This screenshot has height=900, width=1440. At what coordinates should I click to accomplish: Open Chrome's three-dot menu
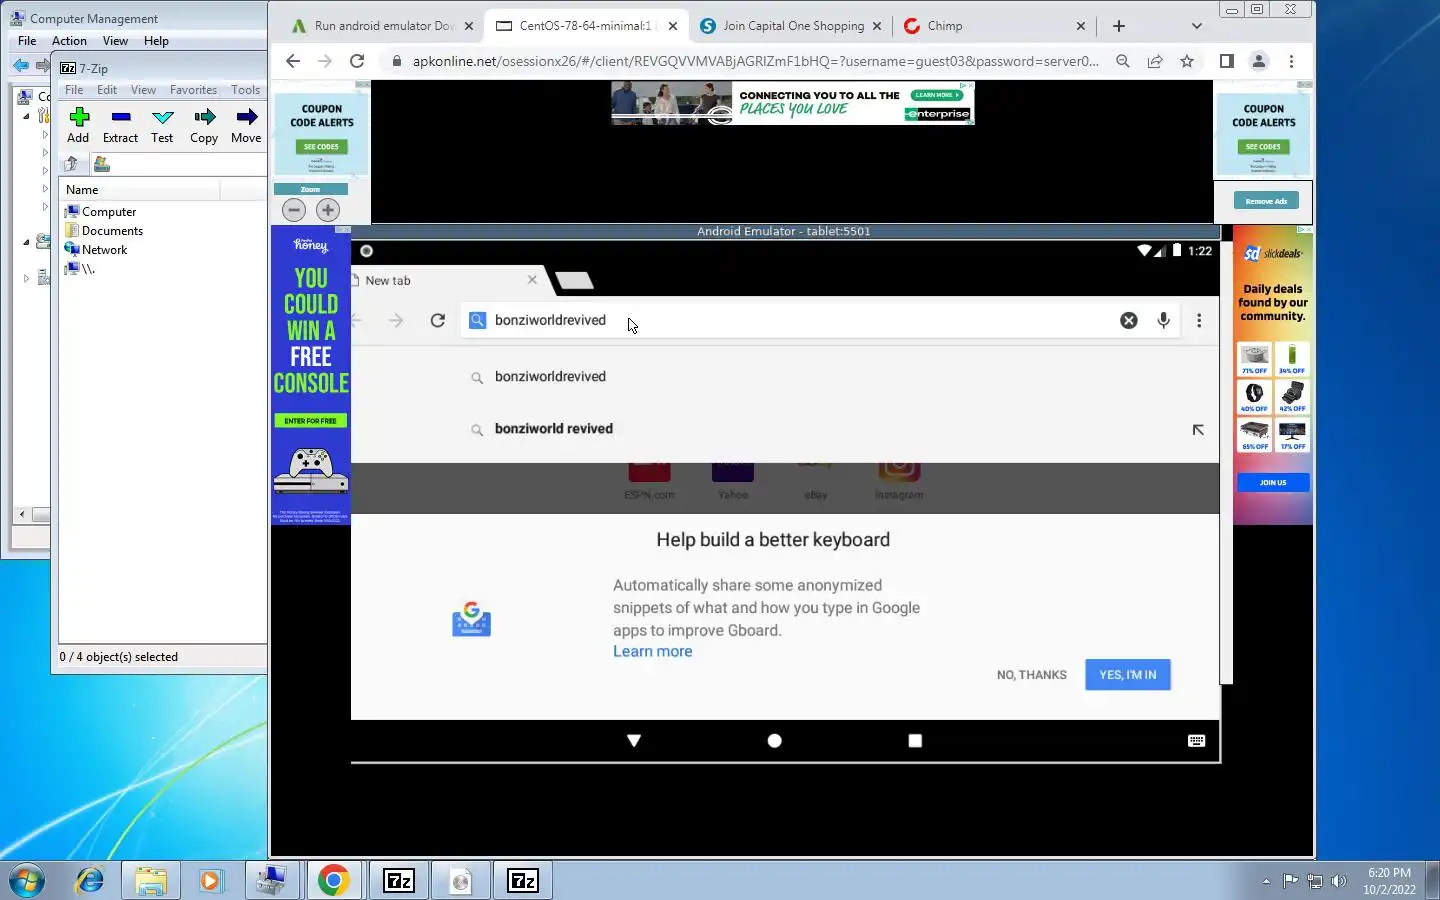1291,61
